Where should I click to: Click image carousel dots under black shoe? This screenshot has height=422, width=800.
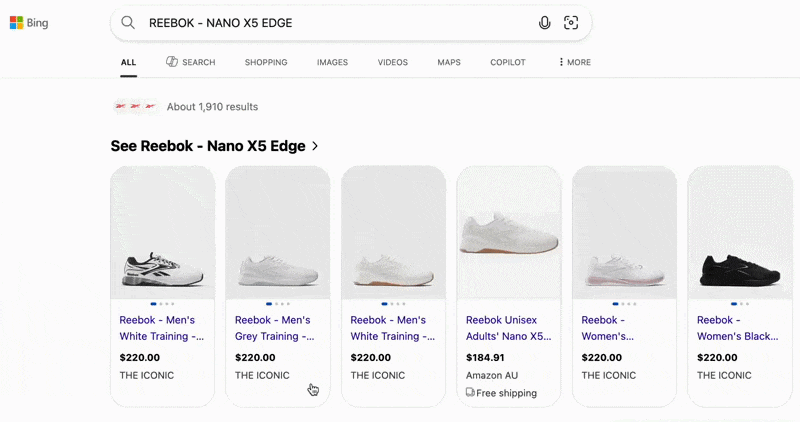pyautogui.click(x=740, y=304)
